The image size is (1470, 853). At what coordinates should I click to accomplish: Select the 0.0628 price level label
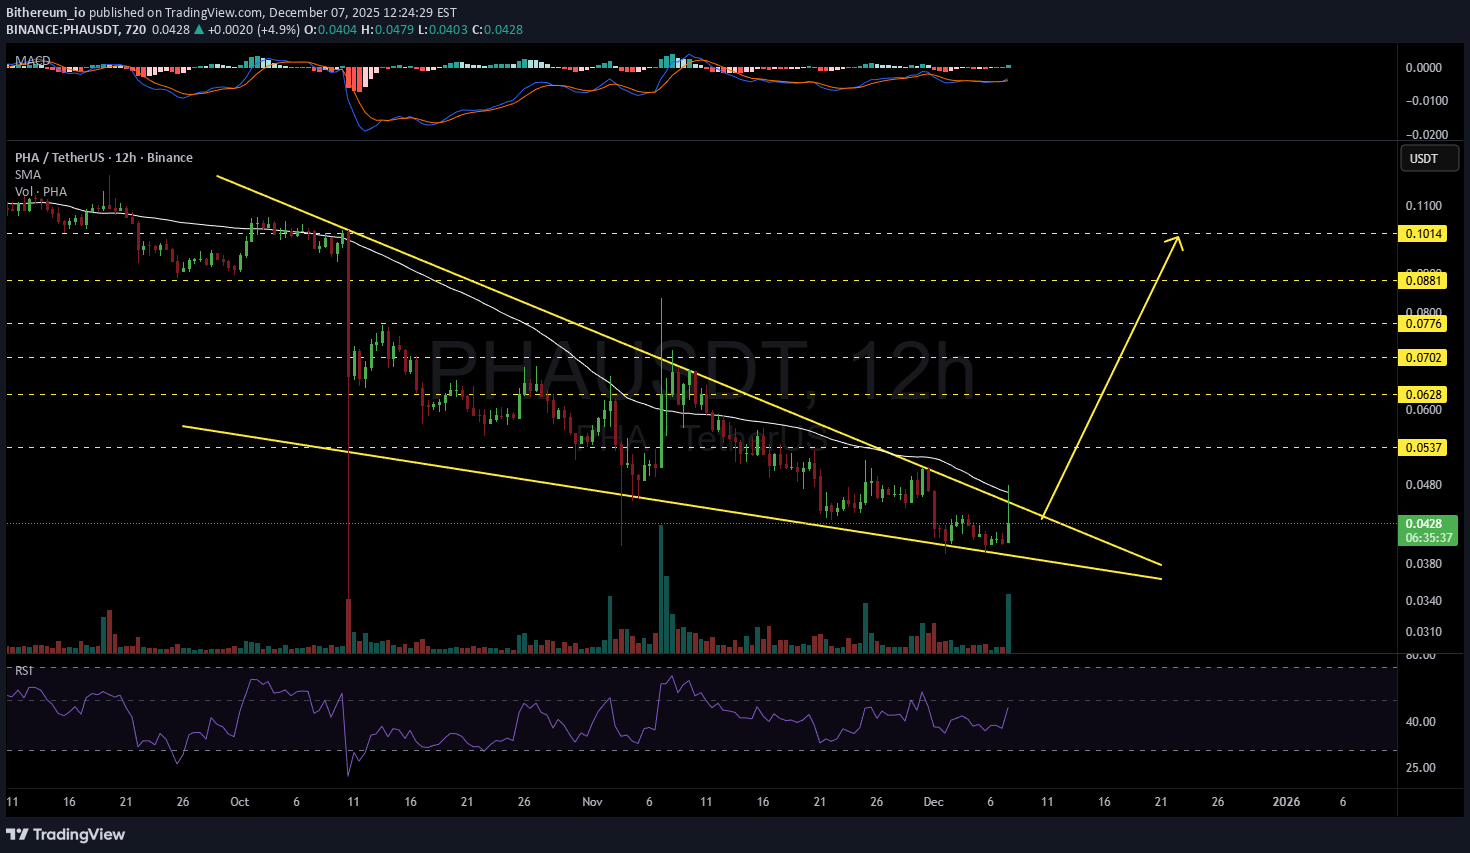(x=1423, y=395)
